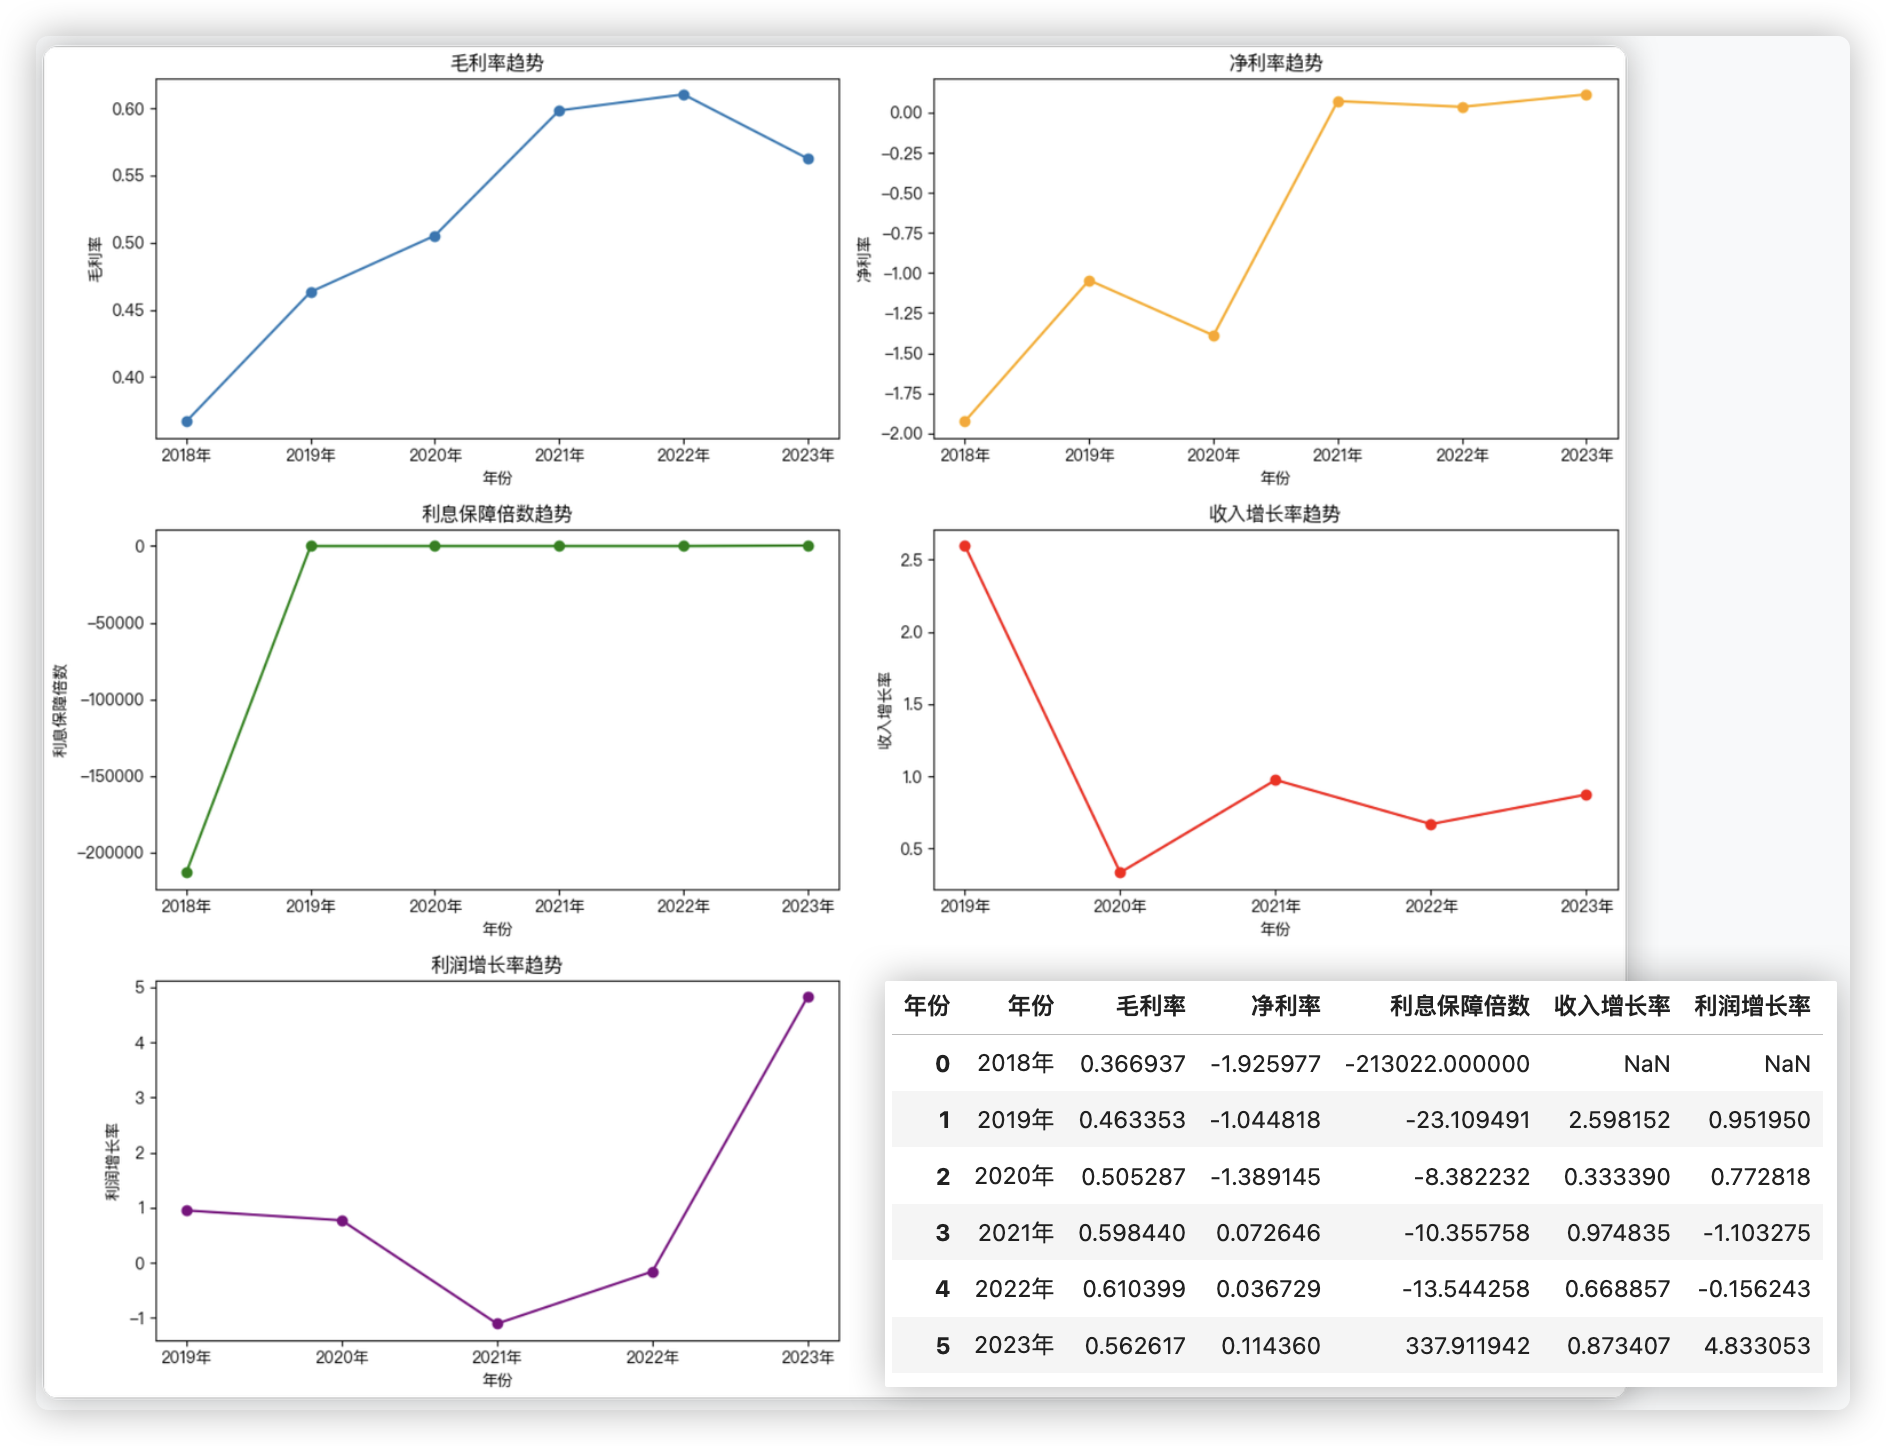Click the 毛利率趋势 chart title
1886x1446 pixels.
497,63
